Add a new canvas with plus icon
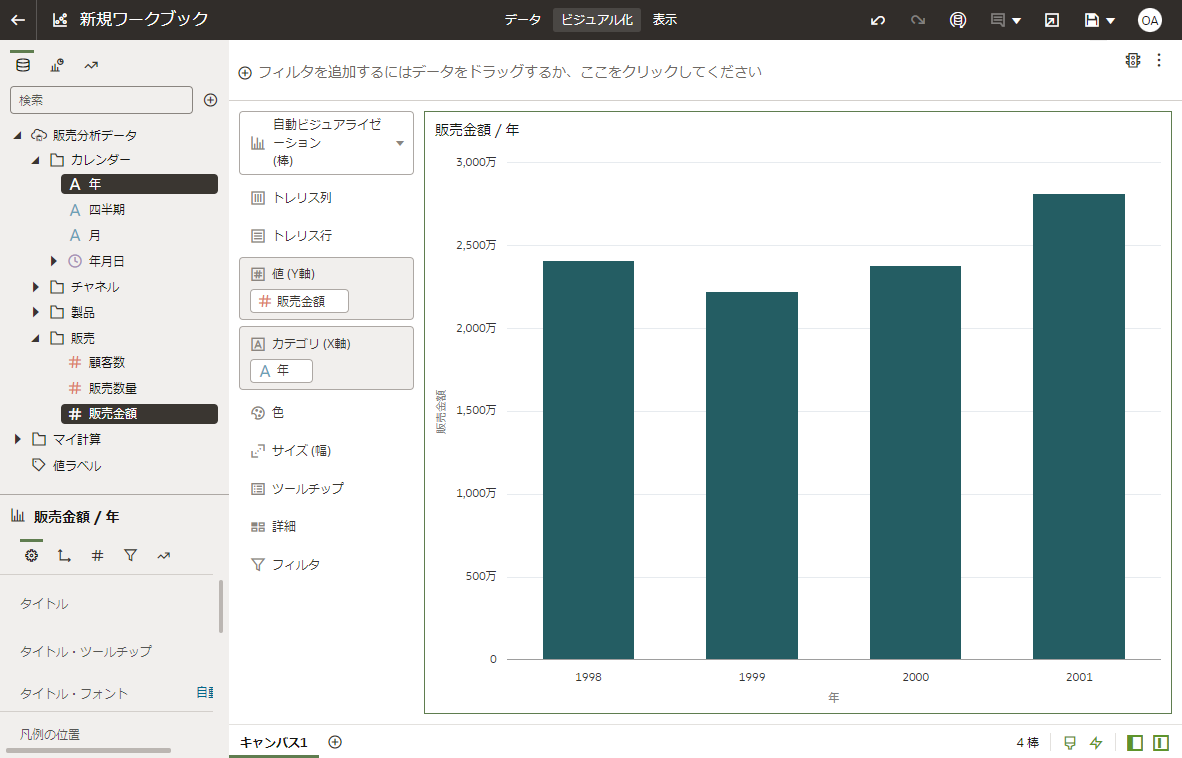Image resolution: width=1182 pixels, height=758 pixels. click(x=335, y=742)
